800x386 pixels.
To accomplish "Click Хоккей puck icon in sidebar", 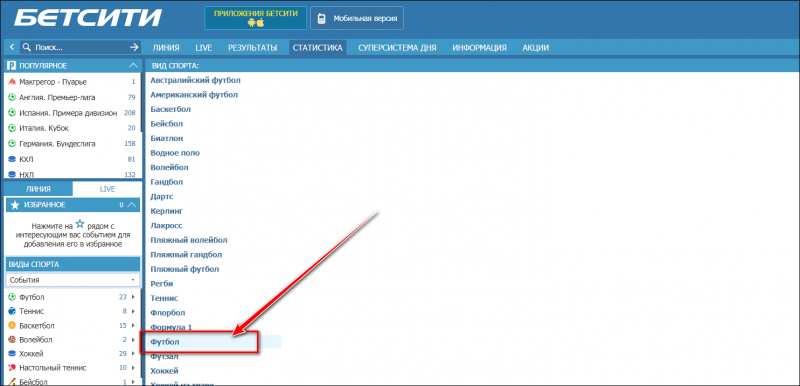I will (x=12, y=353).
